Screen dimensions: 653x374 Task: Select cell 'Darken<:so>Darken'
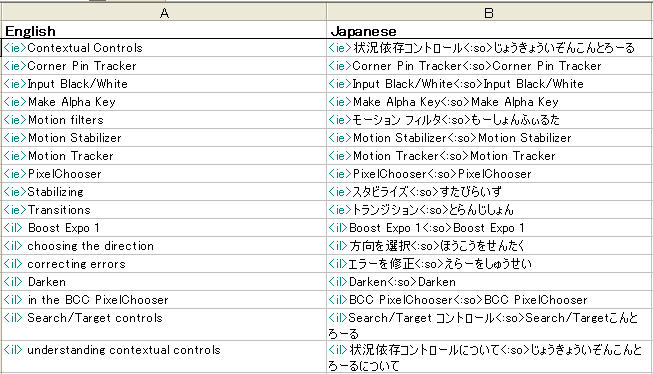pos(489,282)
